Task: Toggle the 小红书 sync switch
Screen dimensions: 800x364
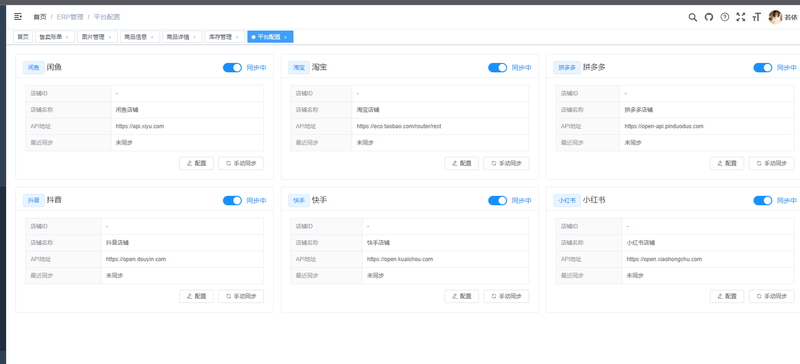Action: (763, 200)
